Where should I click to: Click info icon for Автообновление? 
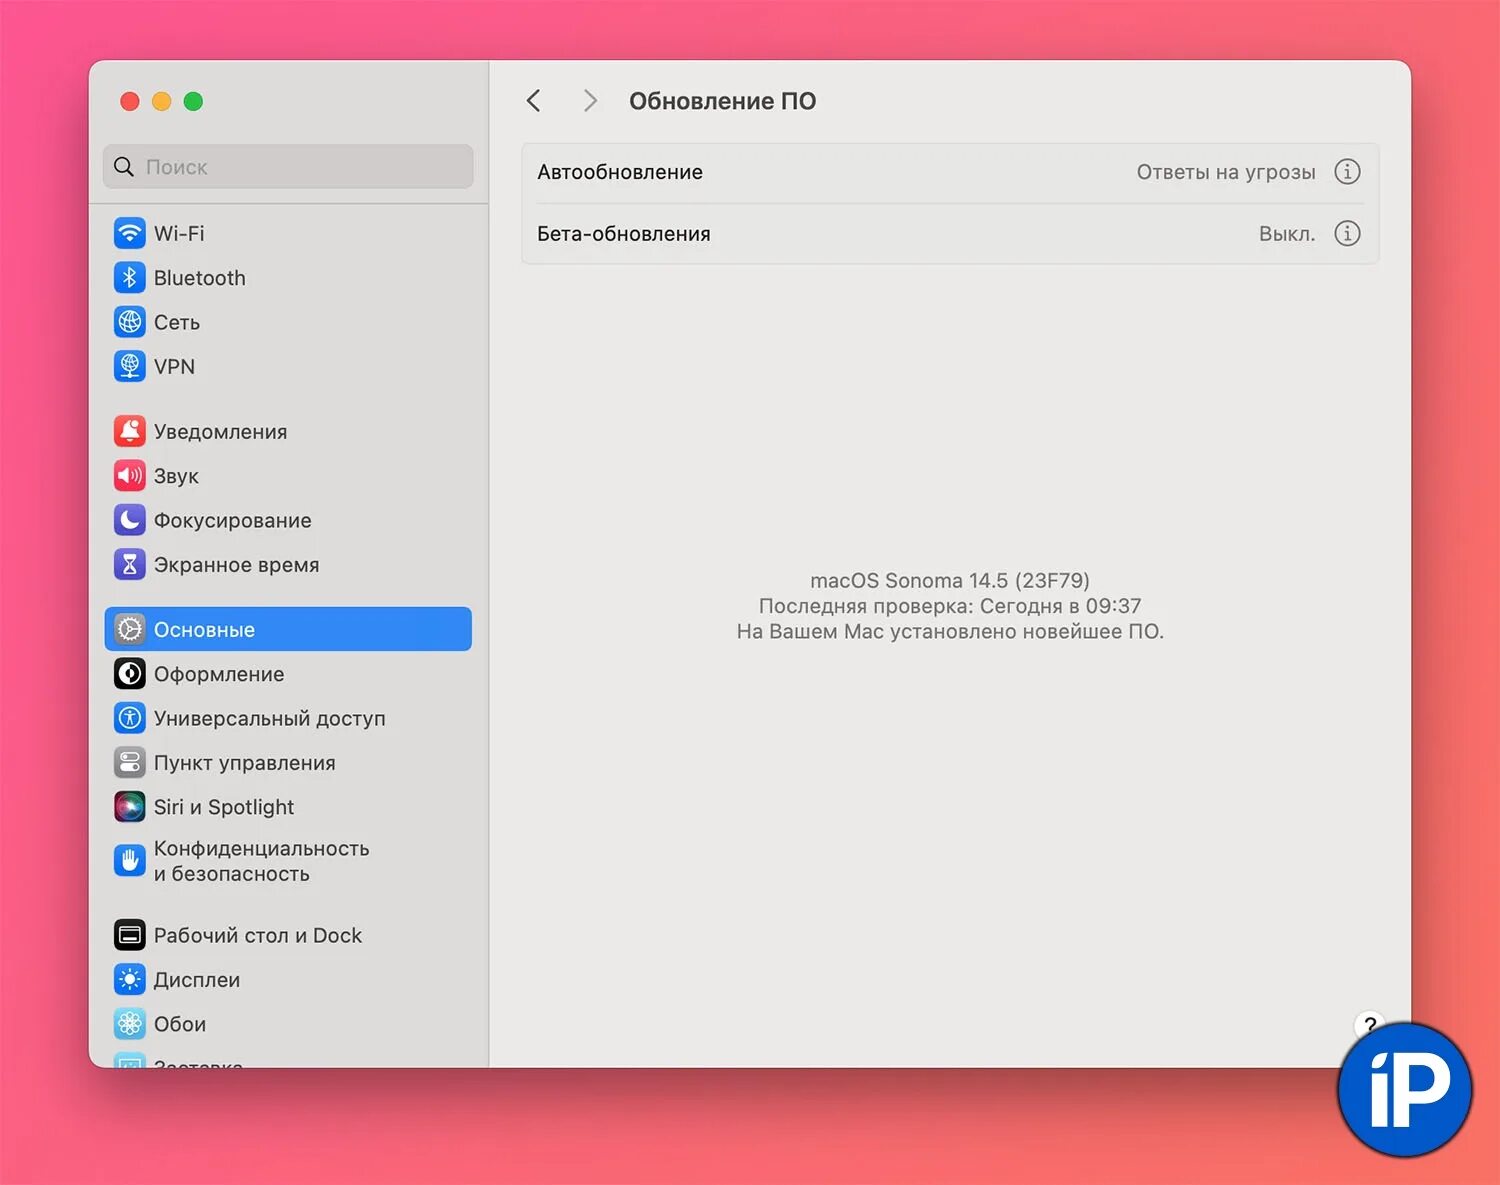[1347, 172]
